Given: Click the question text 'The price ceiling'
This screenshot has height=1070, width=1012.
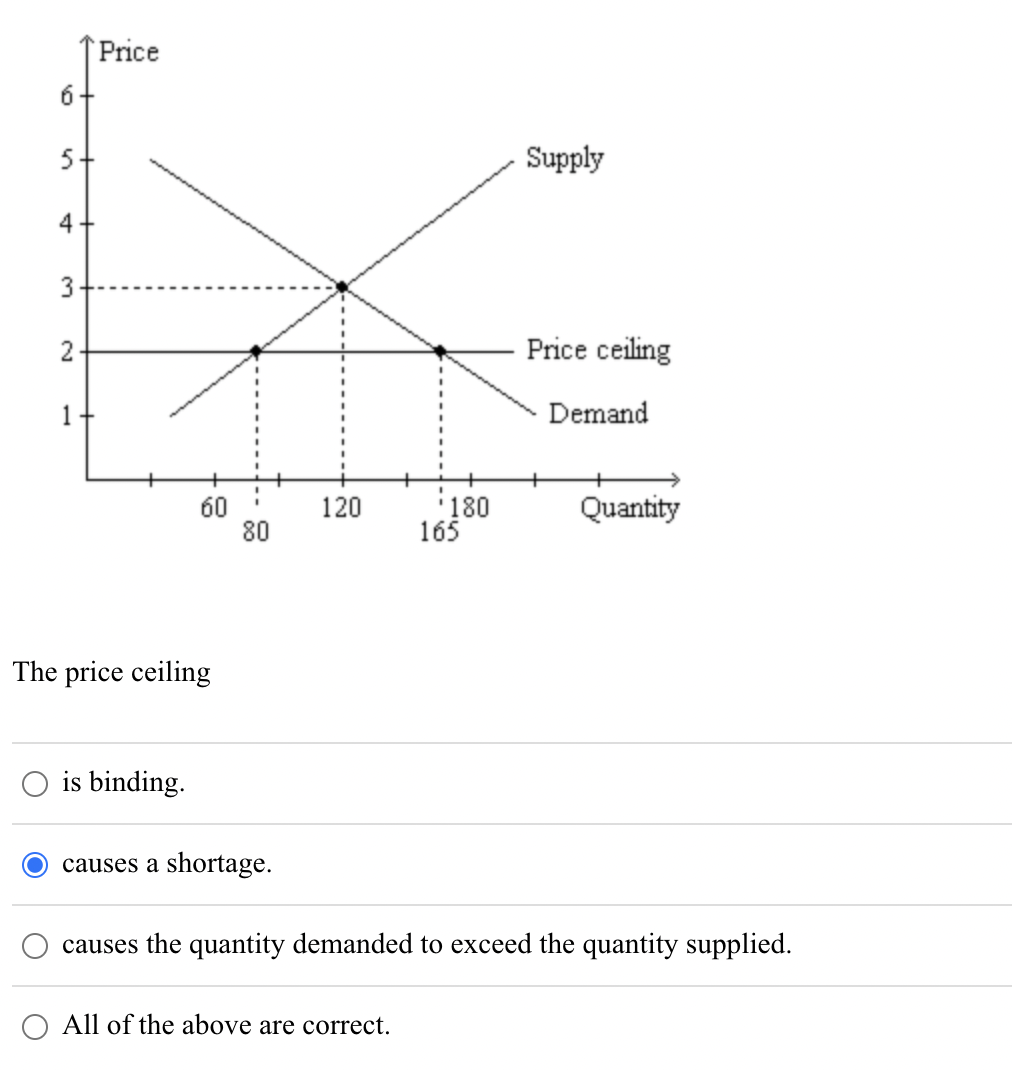Looking at the screenshot, I should [111, 672].
